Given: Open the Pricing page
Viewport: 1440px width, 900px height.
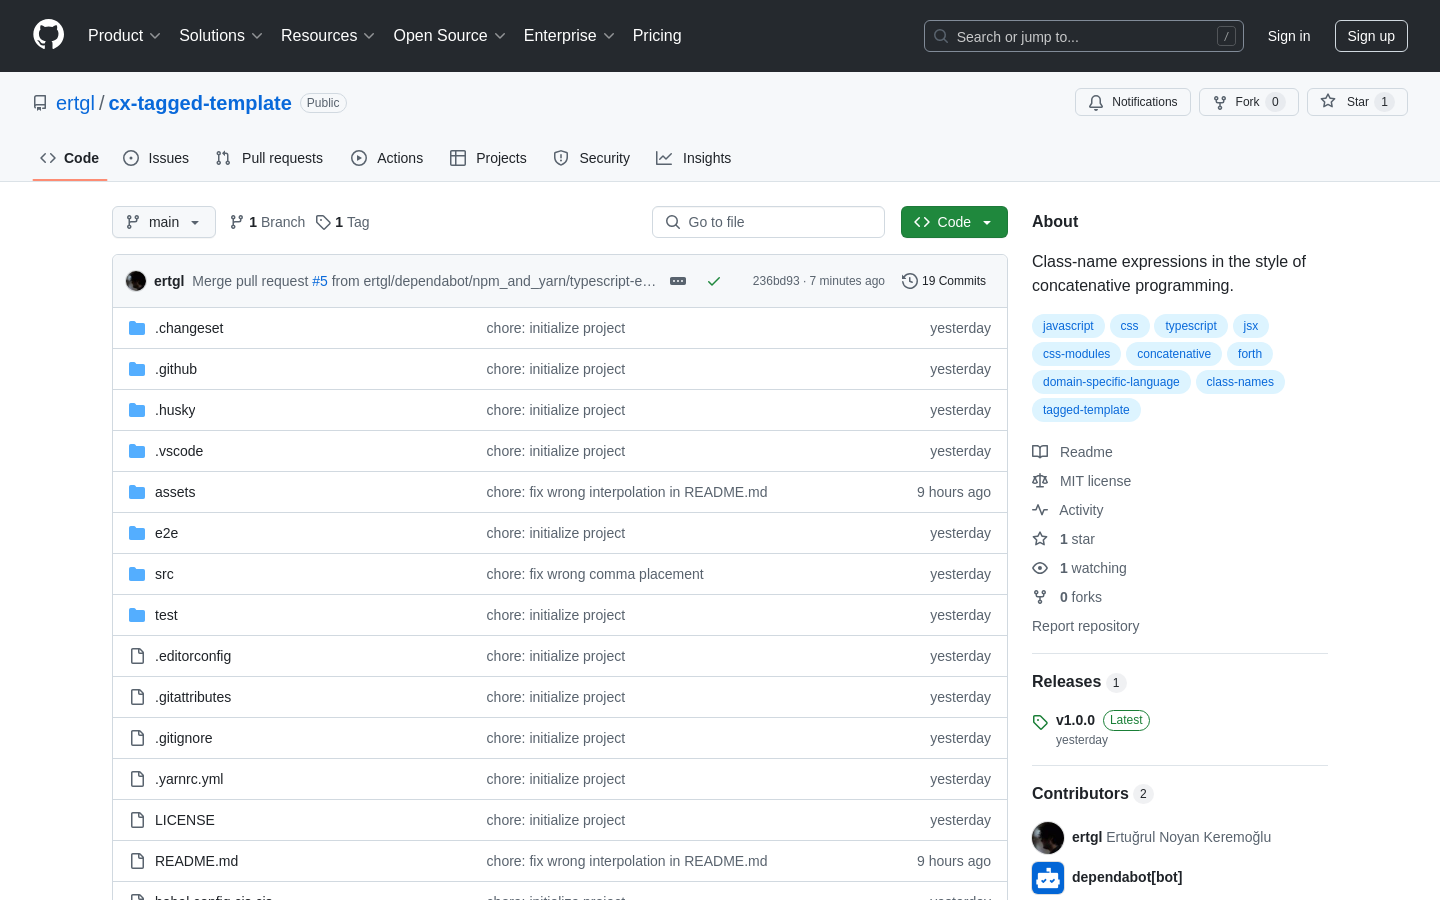Looking at the screenshot, I should pyautogui.click(x=657, y=35).
